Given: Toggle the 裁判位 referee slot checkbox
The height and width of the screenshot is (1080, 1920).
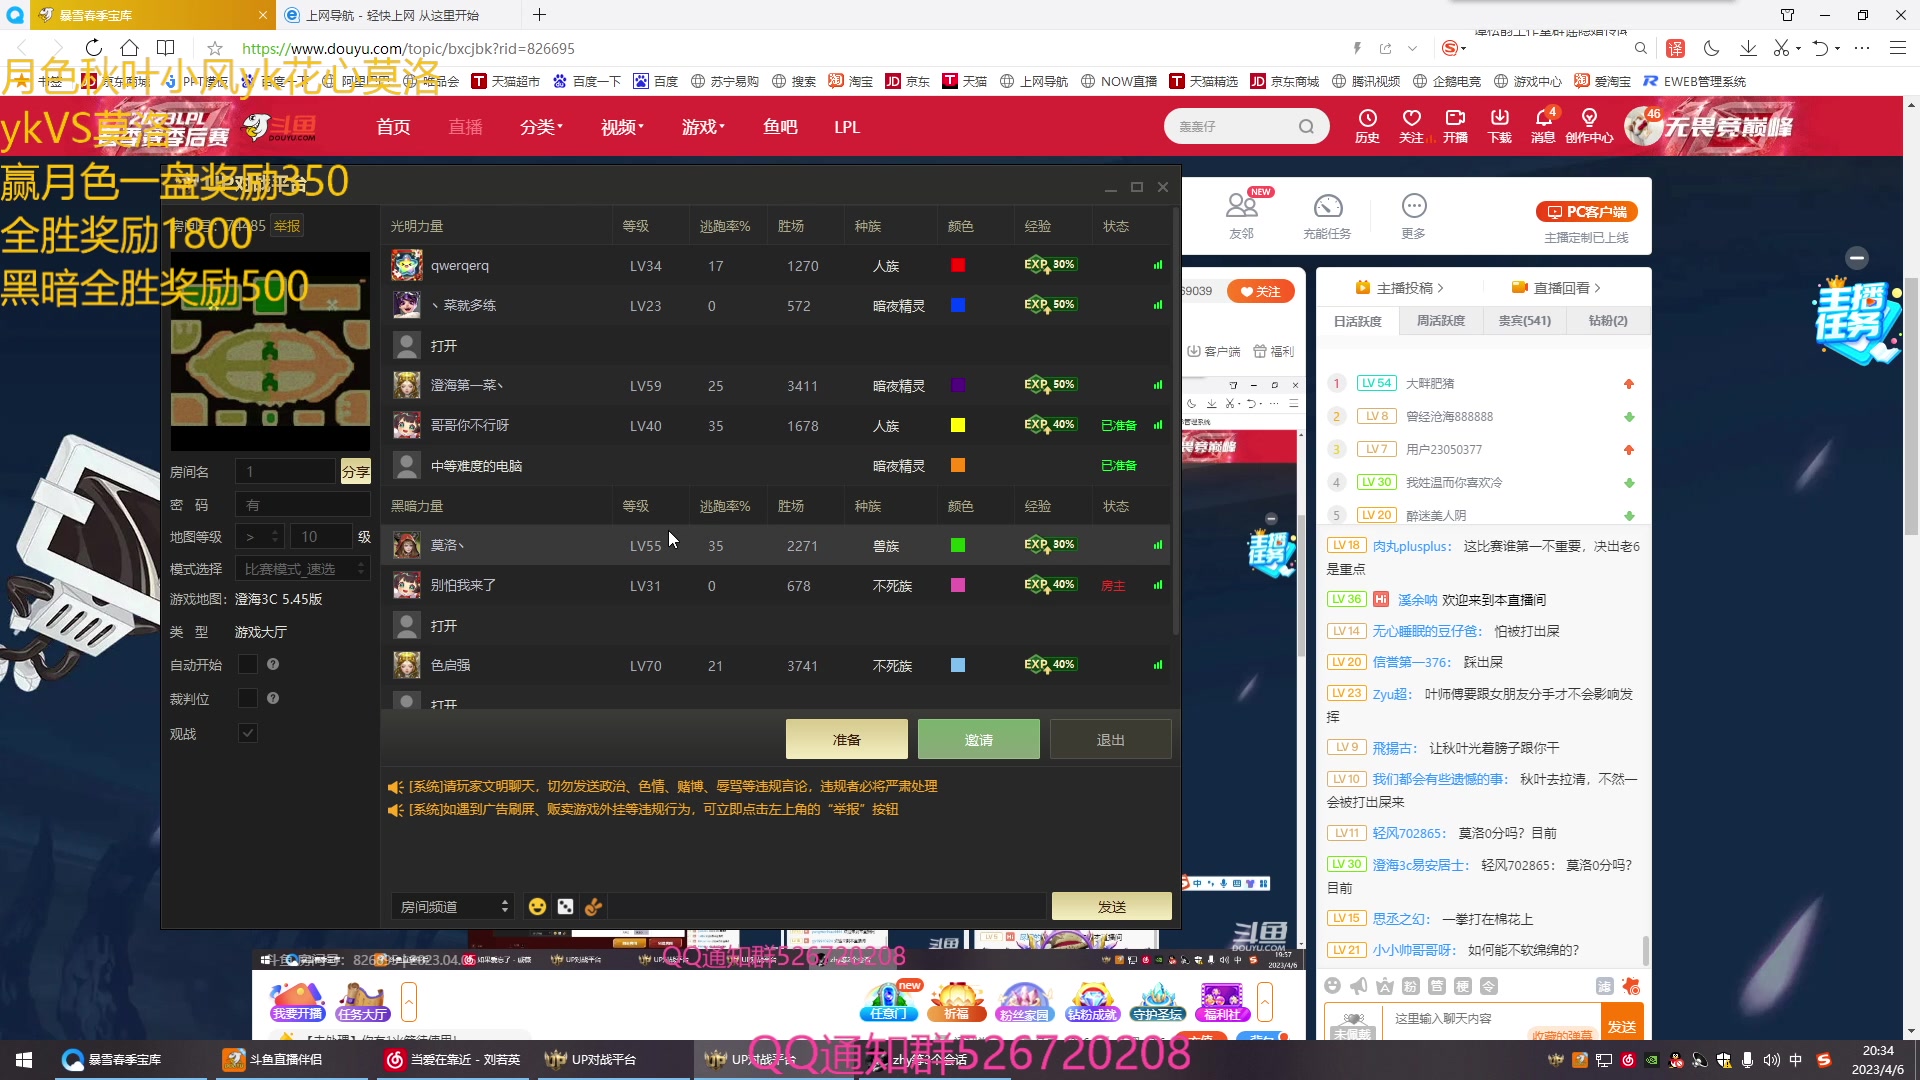Looking at the screenshot, I should click(x=248, y=698).
